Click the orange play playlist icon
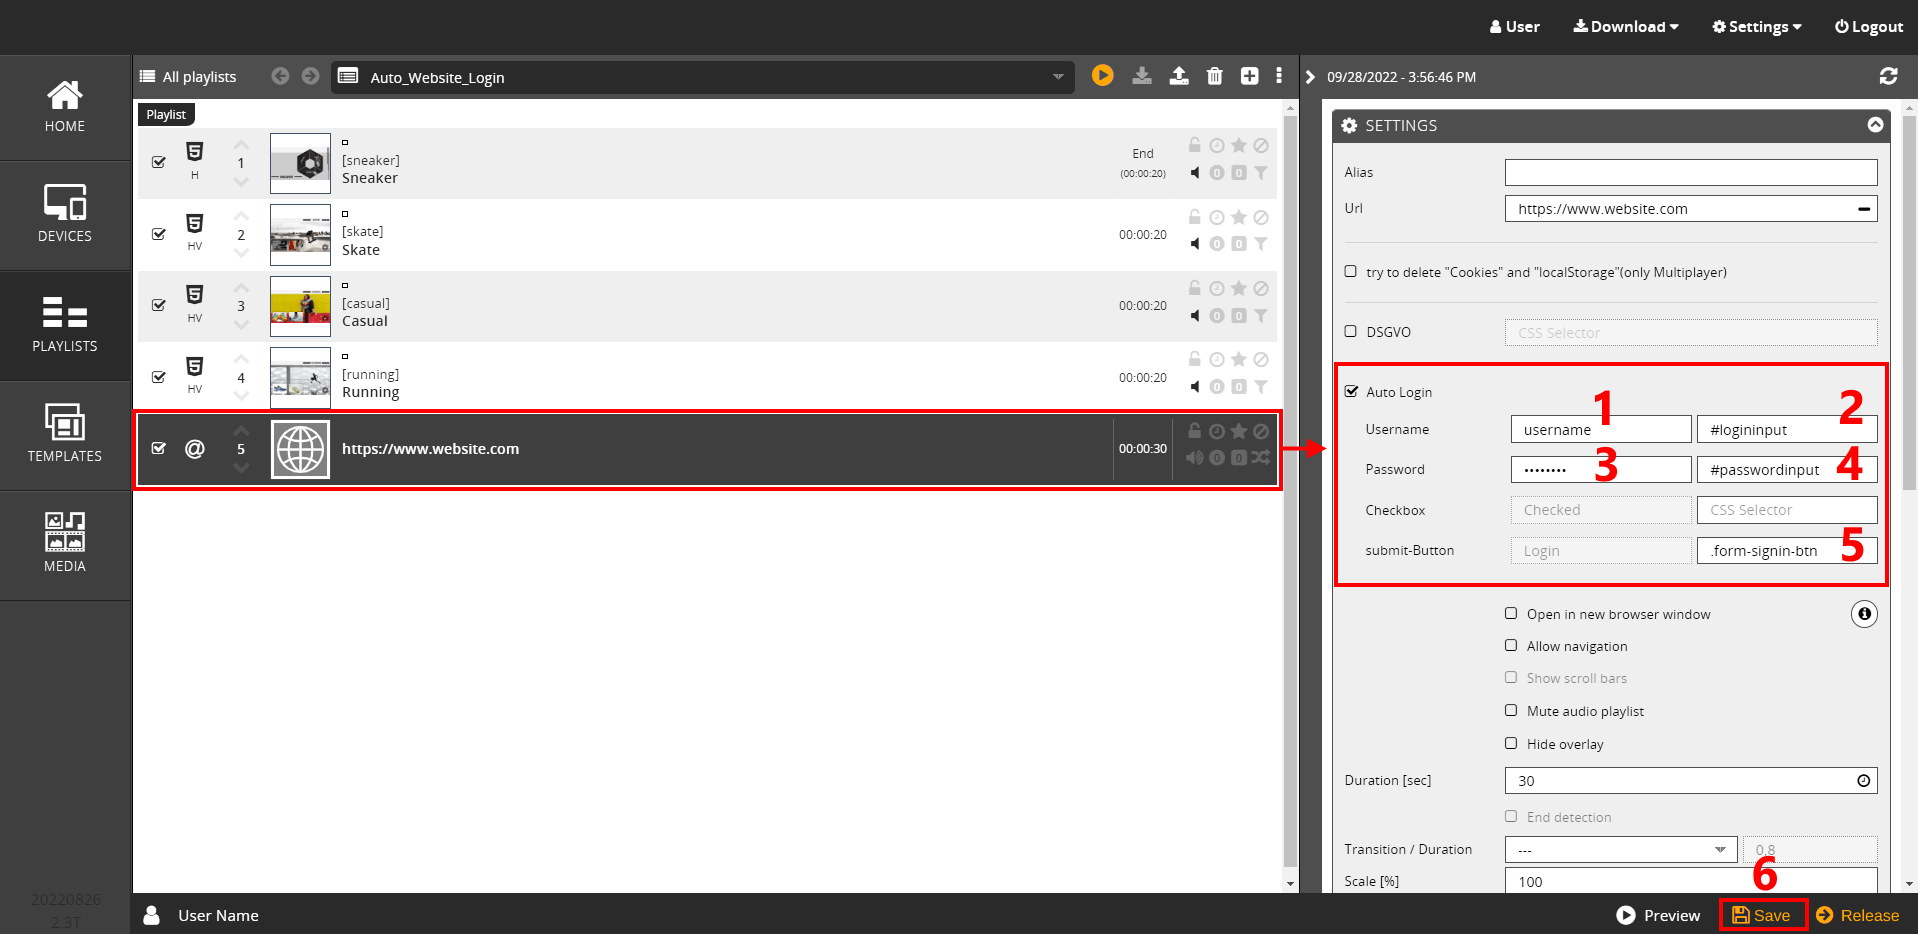 [1102, 76]
